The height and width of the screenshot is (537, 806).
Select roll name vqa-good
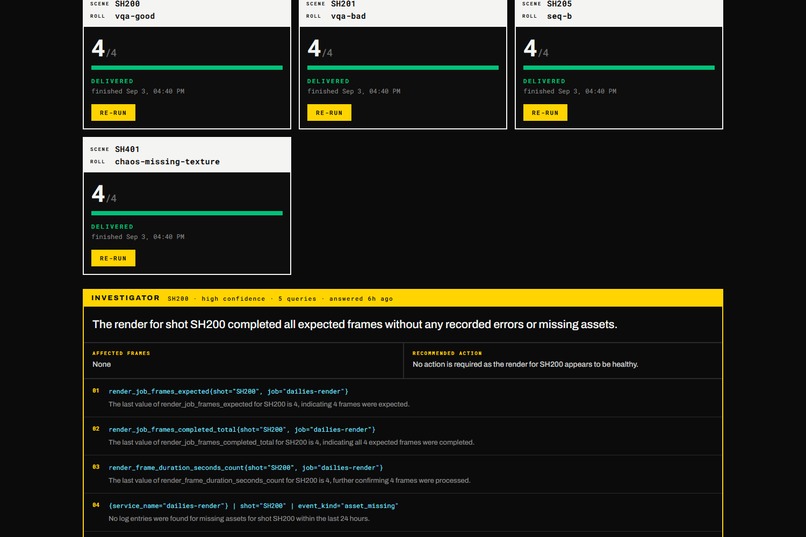coord(135,16)
